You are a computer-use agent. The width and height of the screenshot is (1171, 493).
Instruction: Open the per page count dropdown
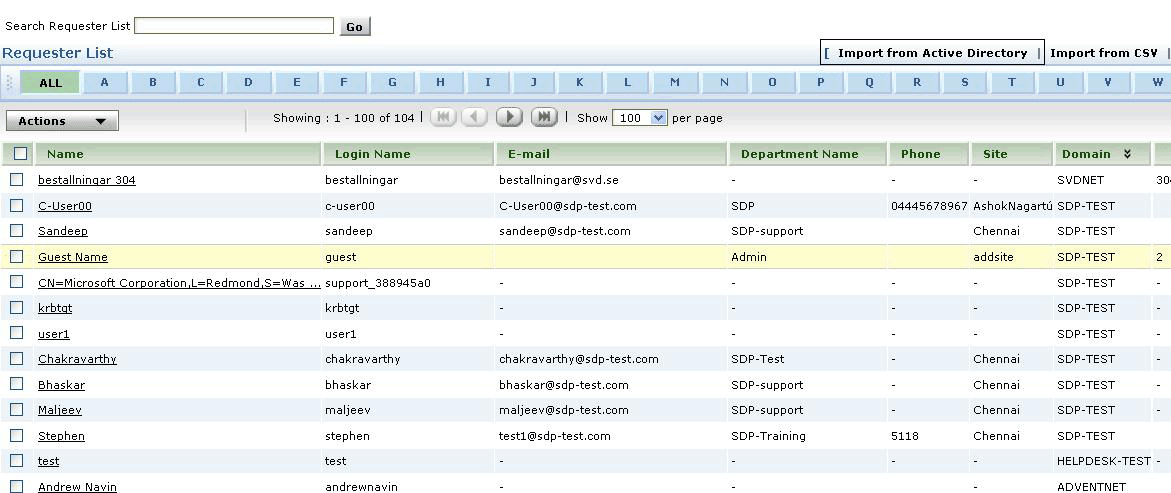[x=640, y=118]
